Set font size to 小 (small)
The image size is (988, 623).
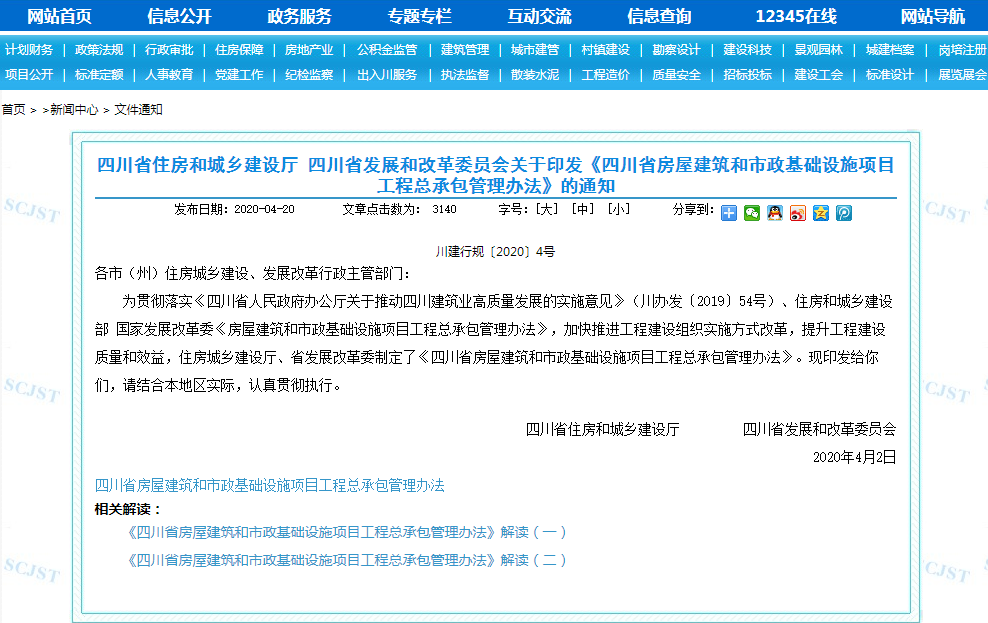tap(619, 210)
